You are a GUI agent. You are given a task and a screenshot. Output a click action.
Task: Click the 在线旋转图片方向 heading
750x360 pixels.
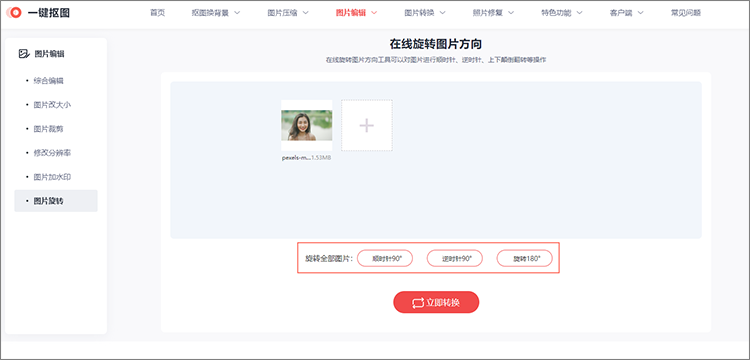(436, 44)
